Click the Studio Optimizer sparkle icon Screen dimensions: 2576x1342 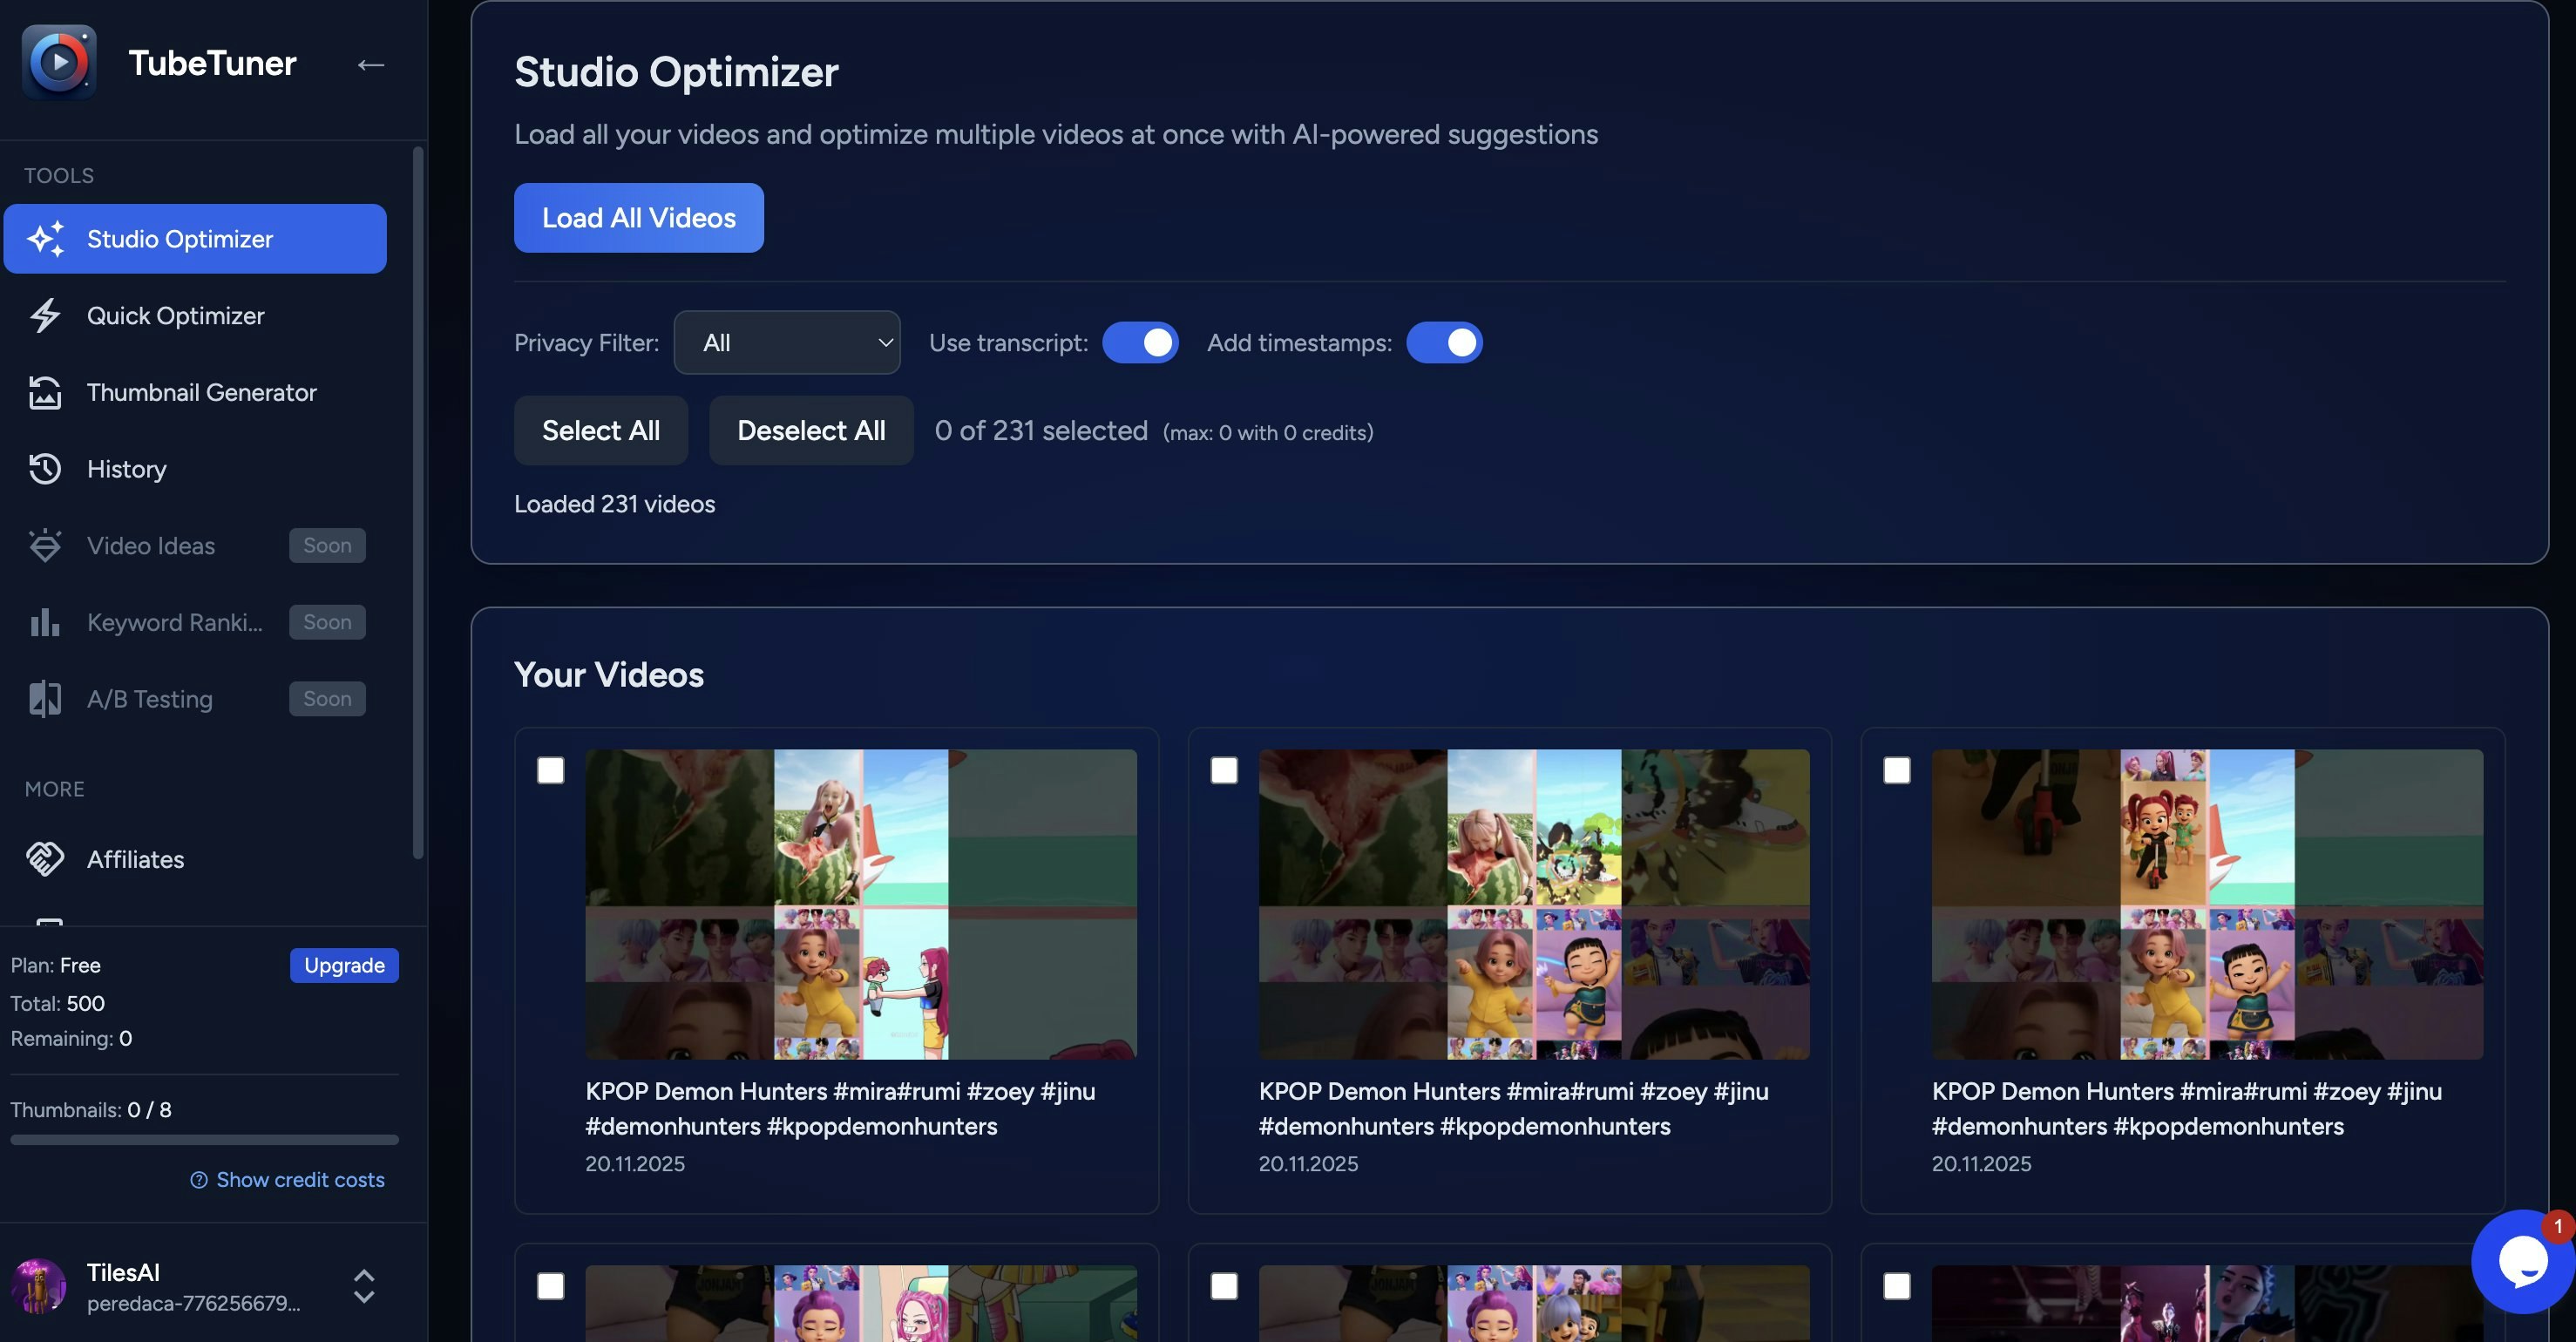coord(45,239)
